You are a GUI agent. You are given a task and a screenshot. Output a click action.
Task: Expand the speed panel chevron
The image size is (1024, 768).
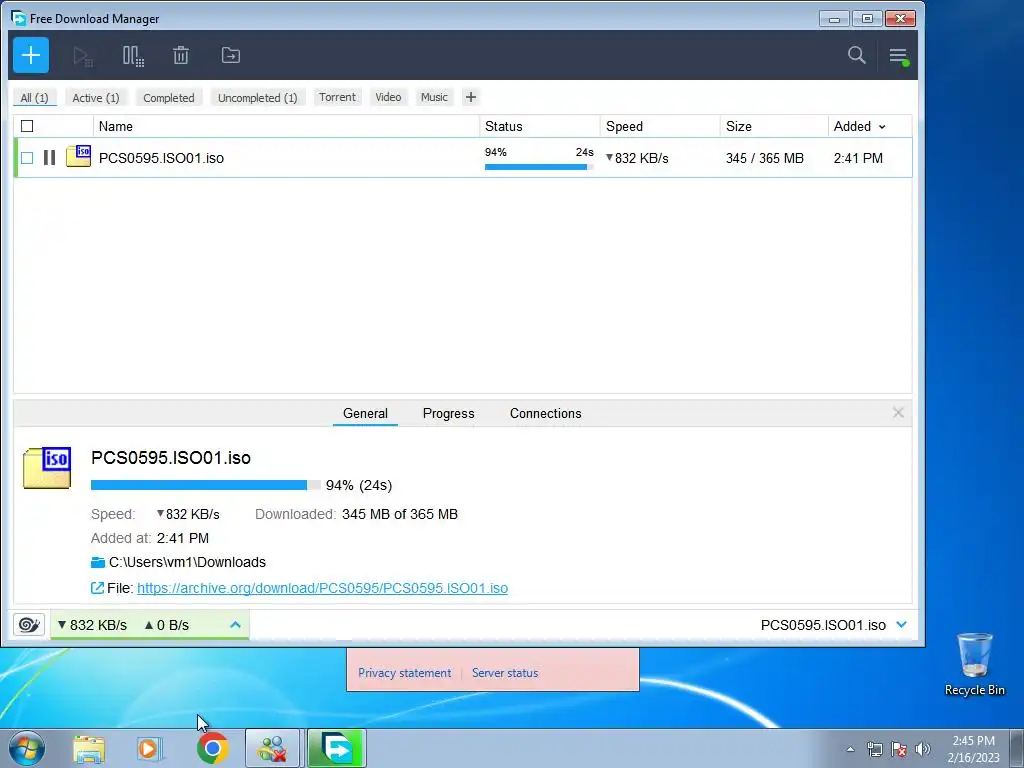coord(235,625)
